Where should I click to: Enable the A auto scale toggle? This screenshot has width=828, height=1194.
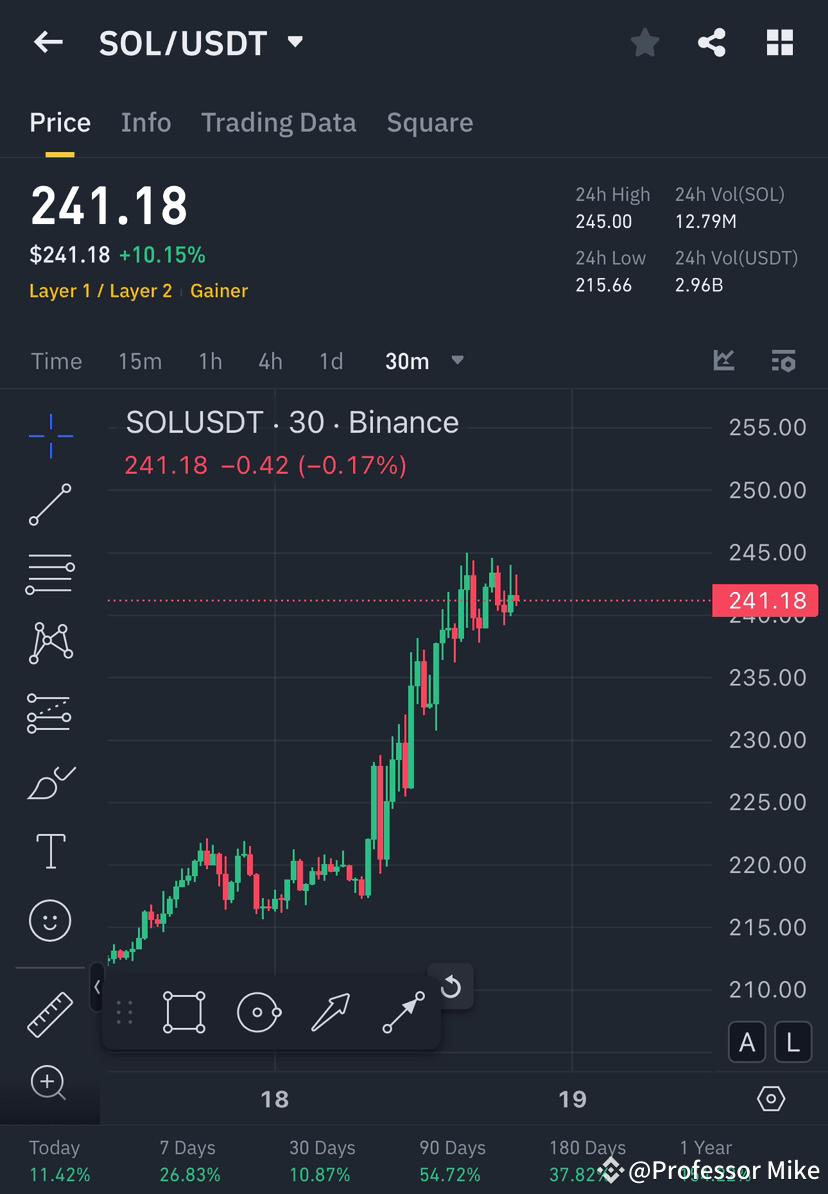747,1042
